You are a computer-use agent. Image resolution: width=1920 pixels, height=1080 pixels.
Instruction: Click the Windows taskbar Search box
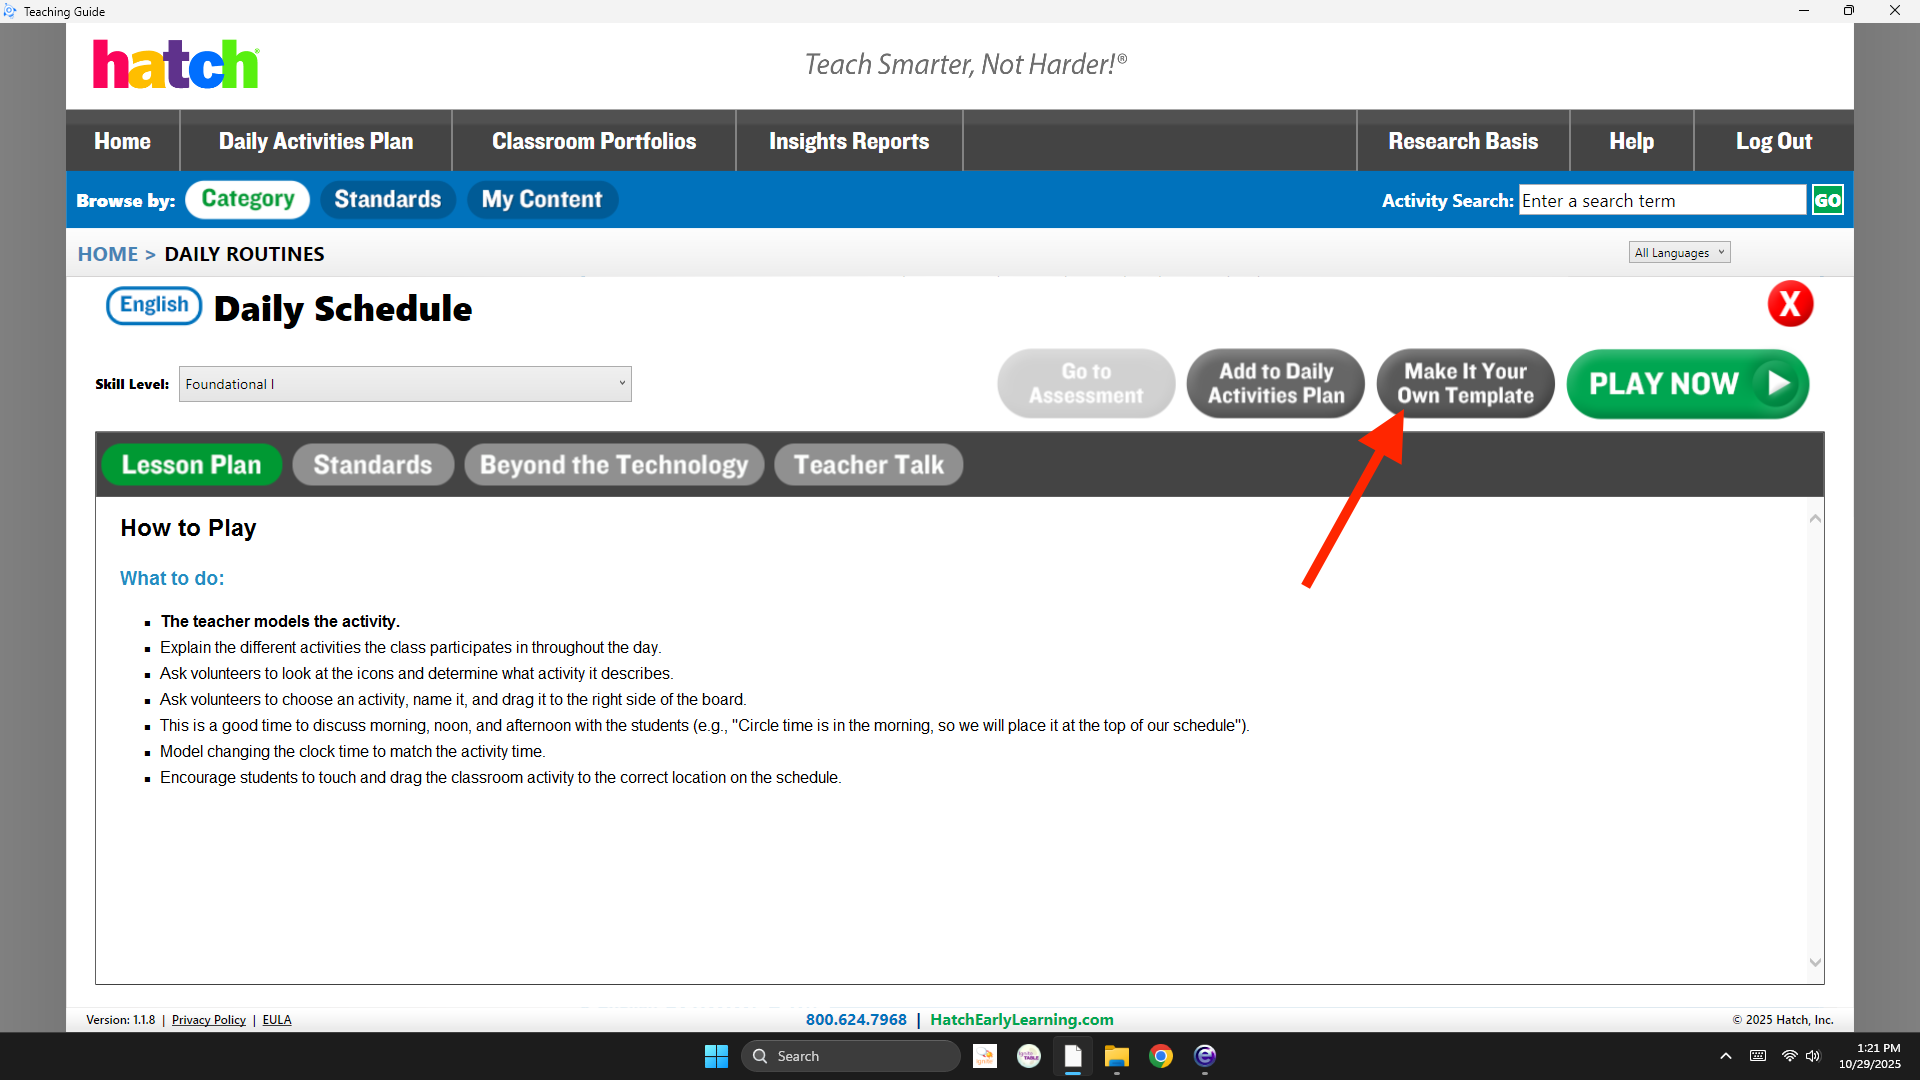tap(851, 1056)
